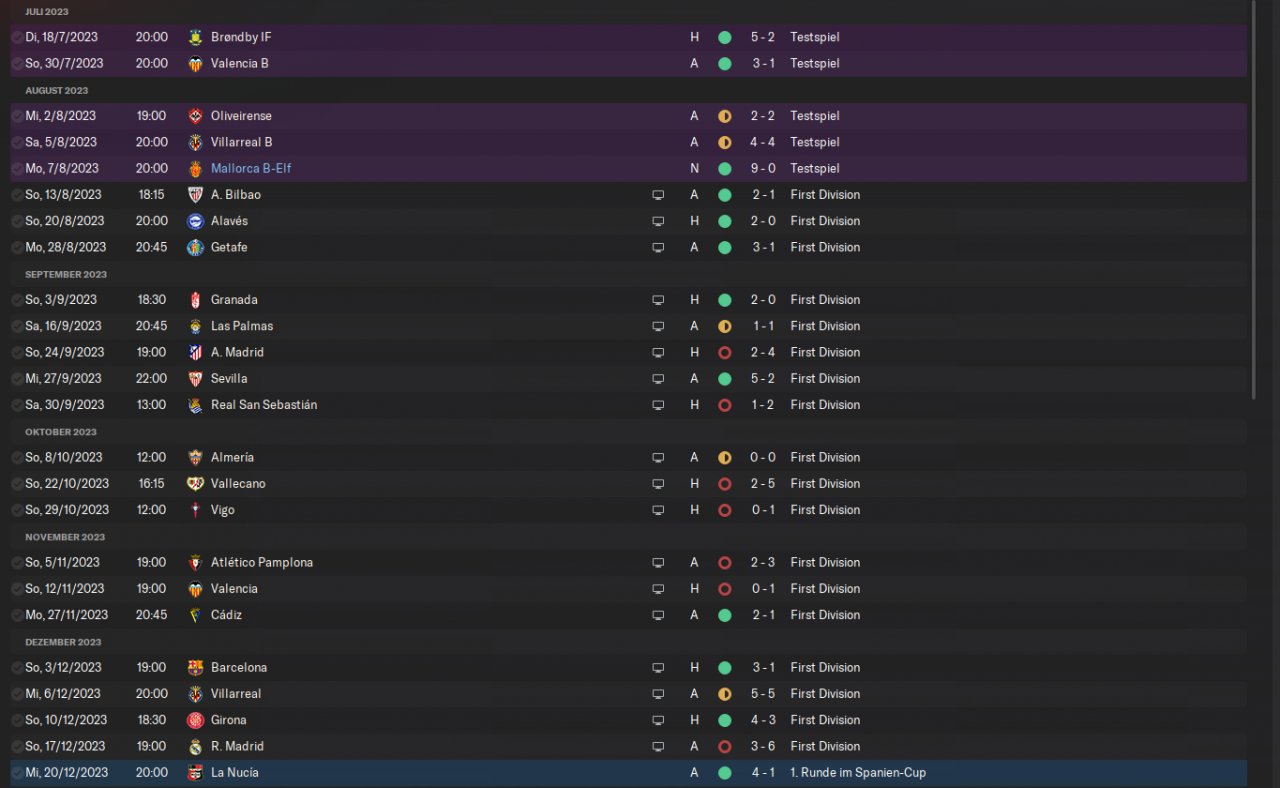Click the A. Madrid club crest

pyautogui.click(x=195, y=353)
